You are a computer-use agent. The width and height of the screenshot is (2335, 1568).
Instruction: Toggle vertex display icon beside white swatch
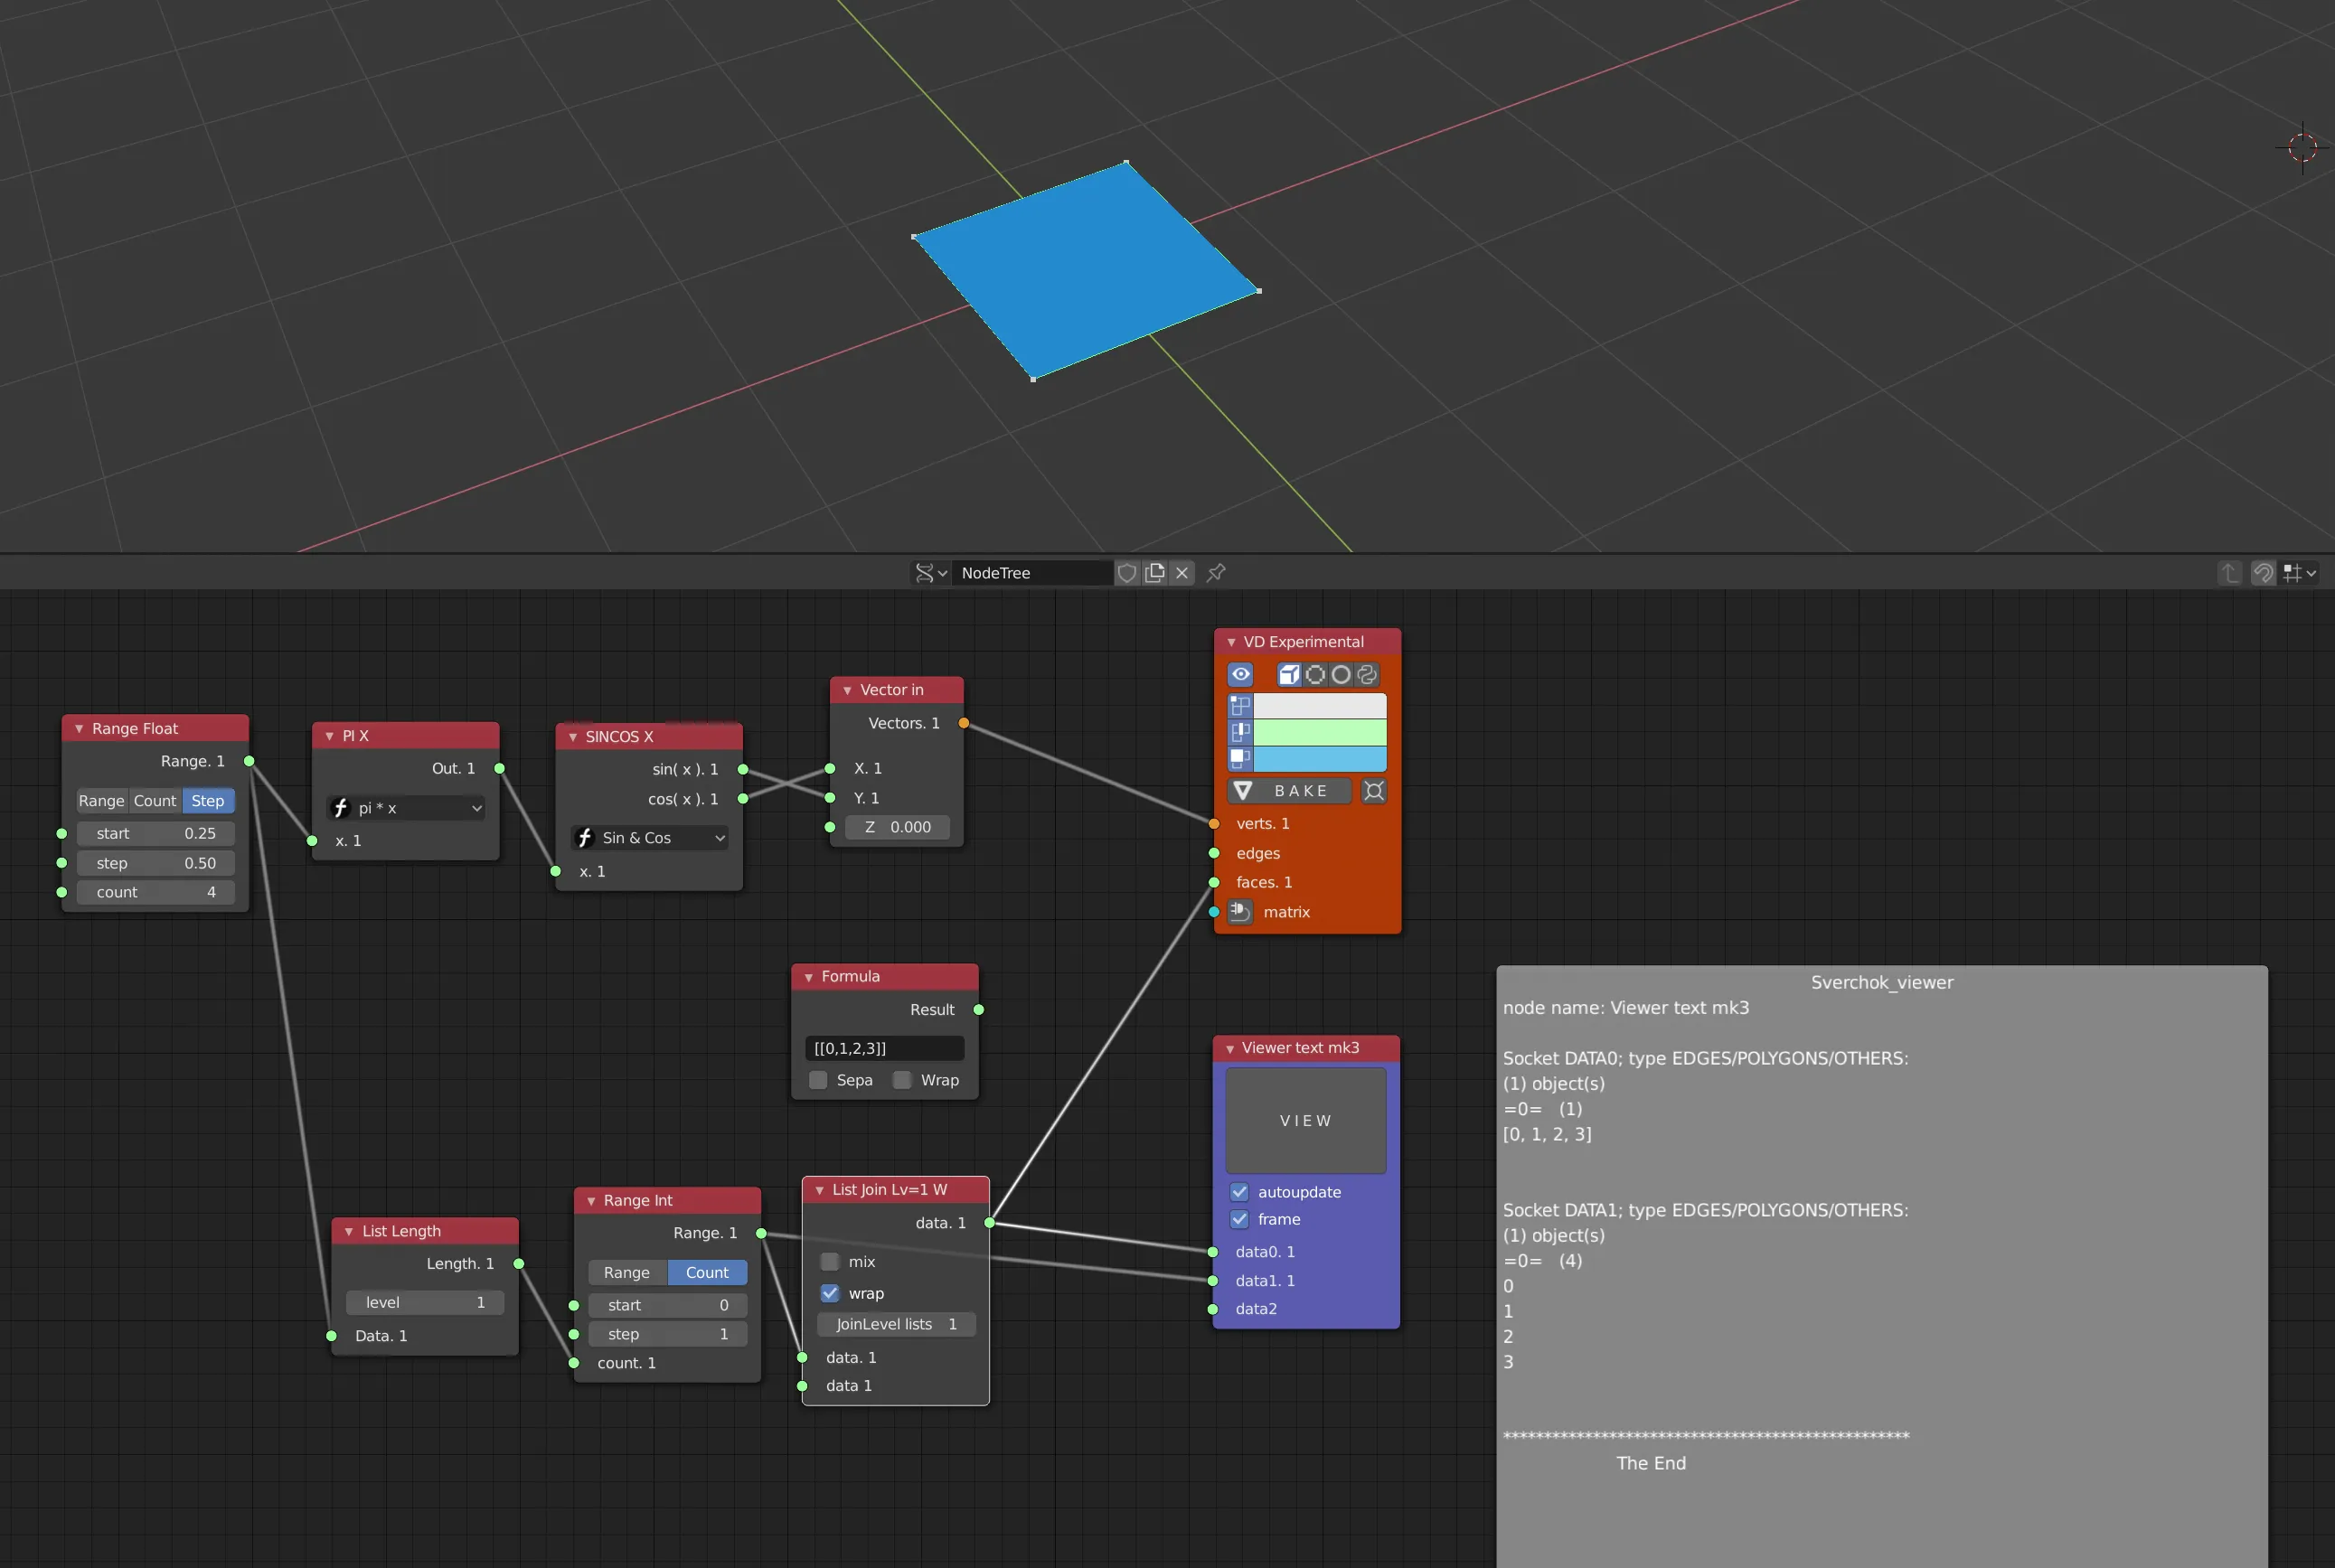pyautogui.click(x=1240, y=705)
